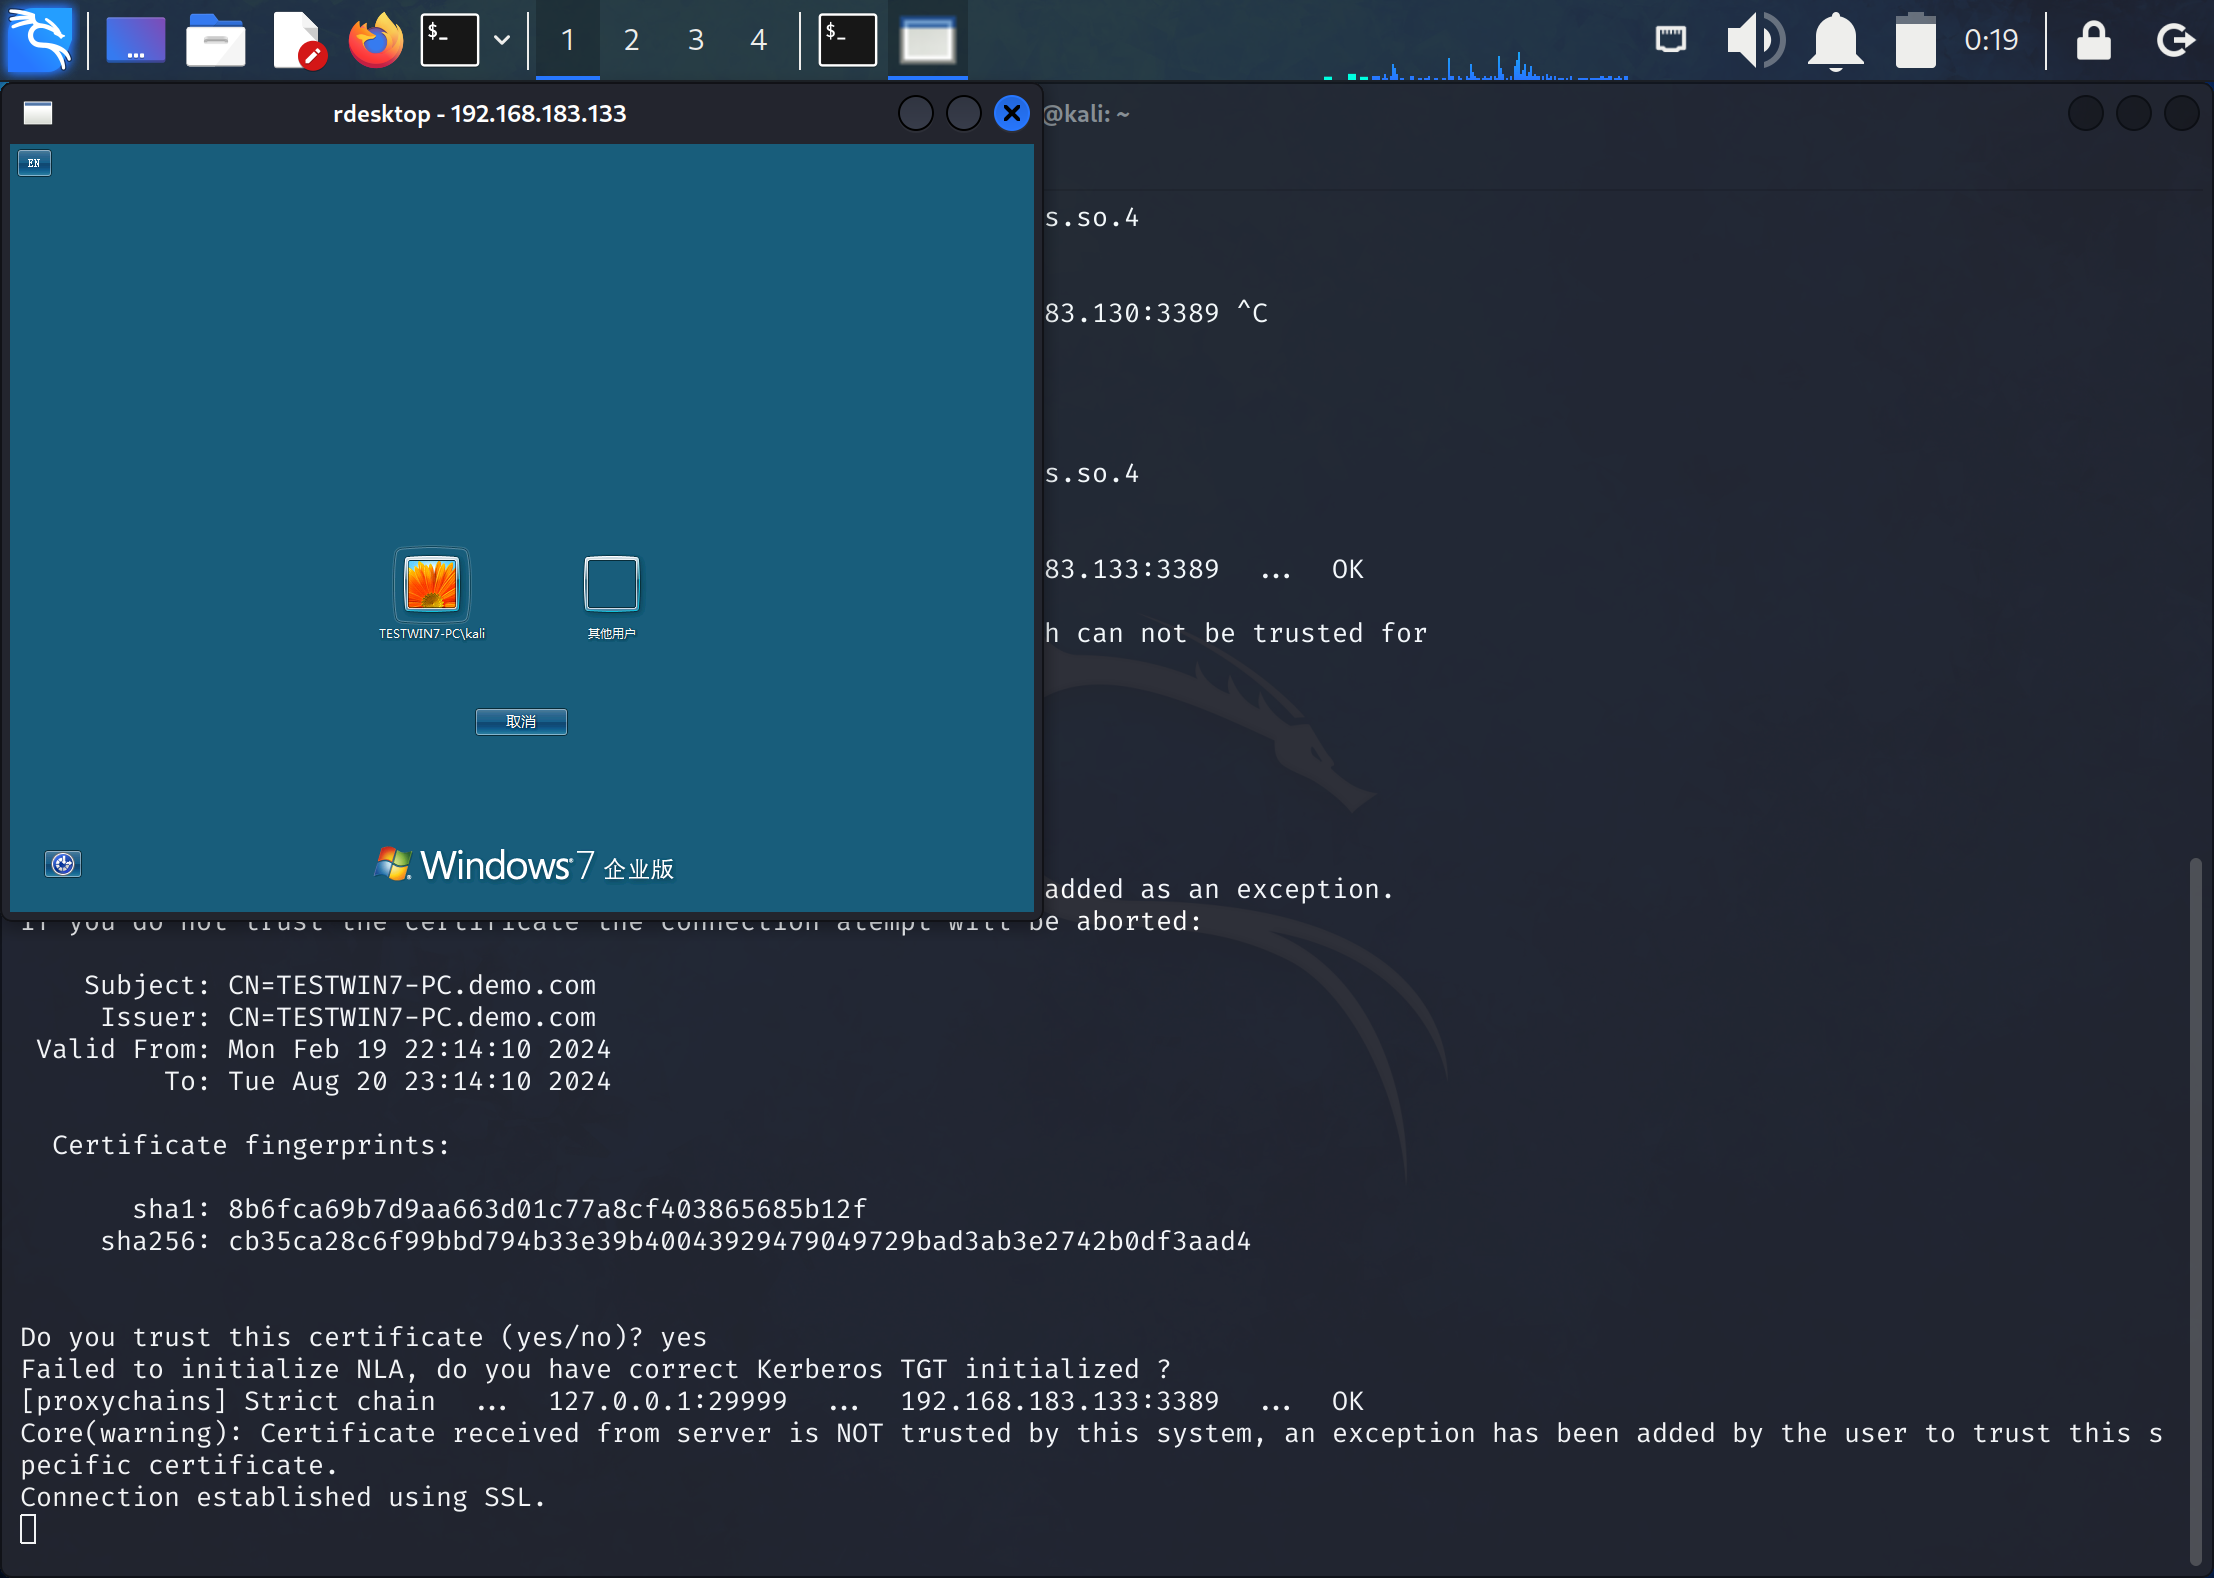Click the 'Failed to initialize NLA' line

click(596, 1369)
